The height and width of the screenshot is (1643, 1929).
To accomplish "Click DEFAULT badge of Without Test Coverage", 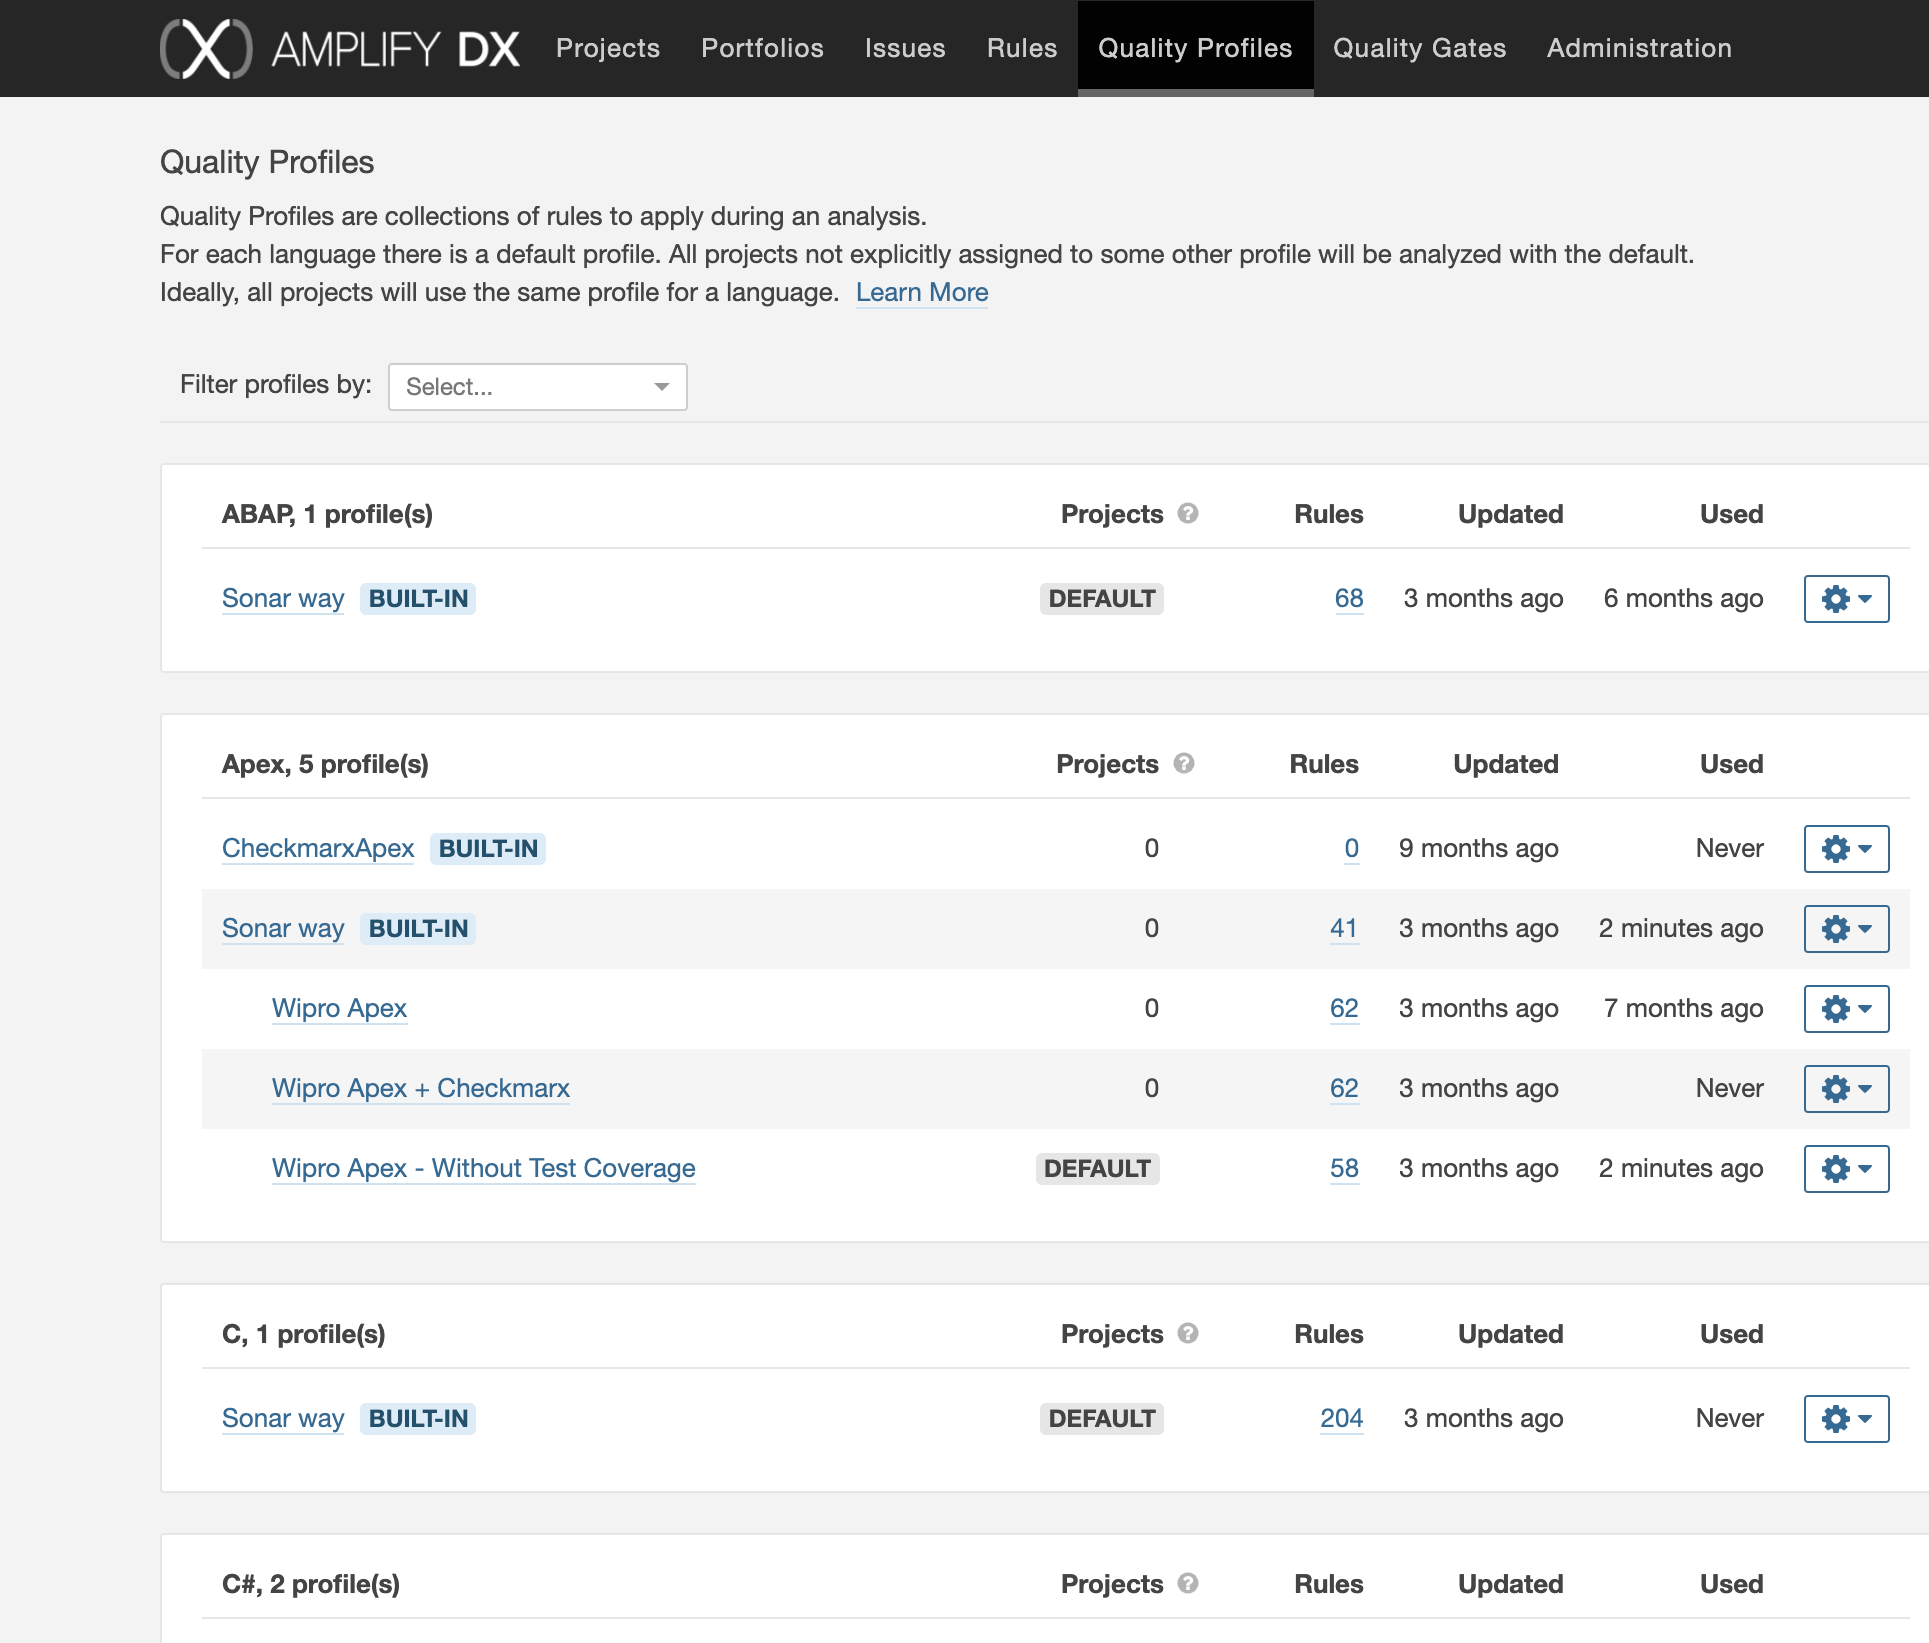I will (1097, 1168).
